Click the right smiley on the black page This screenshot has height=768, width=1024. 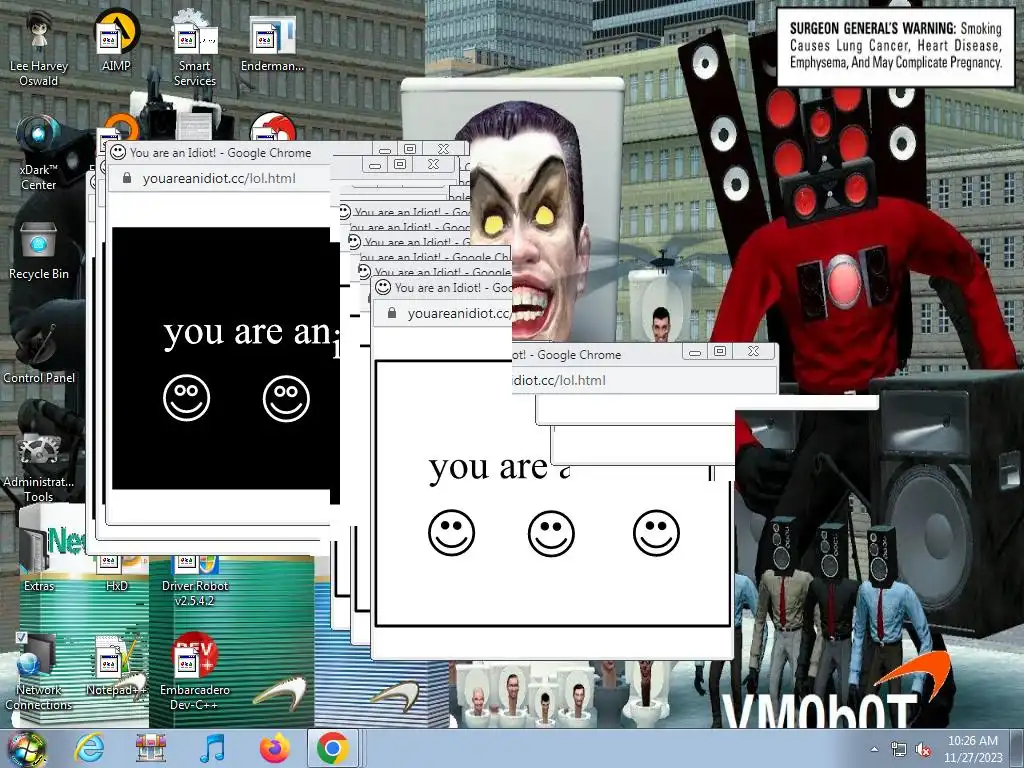coord(286,398)
